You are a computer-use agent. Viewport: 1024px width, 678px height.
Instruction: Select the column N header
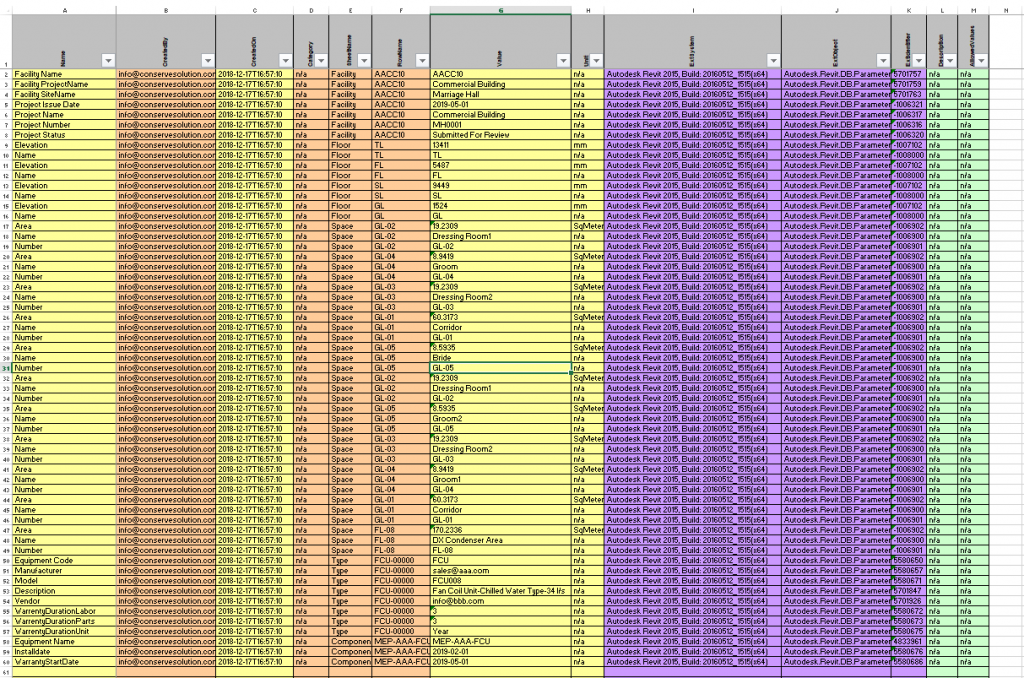(x=1005, y=11)
